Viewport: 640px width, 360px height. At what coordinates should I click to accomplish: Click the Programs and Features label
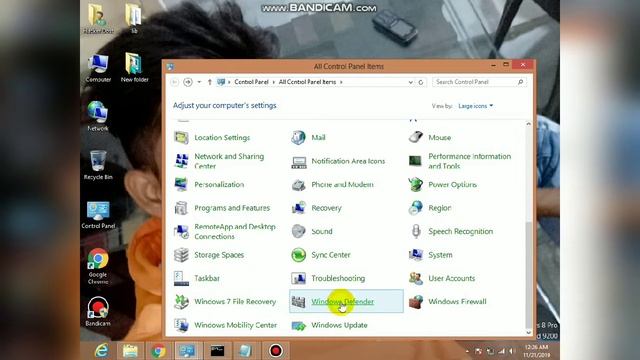(232, 208)
